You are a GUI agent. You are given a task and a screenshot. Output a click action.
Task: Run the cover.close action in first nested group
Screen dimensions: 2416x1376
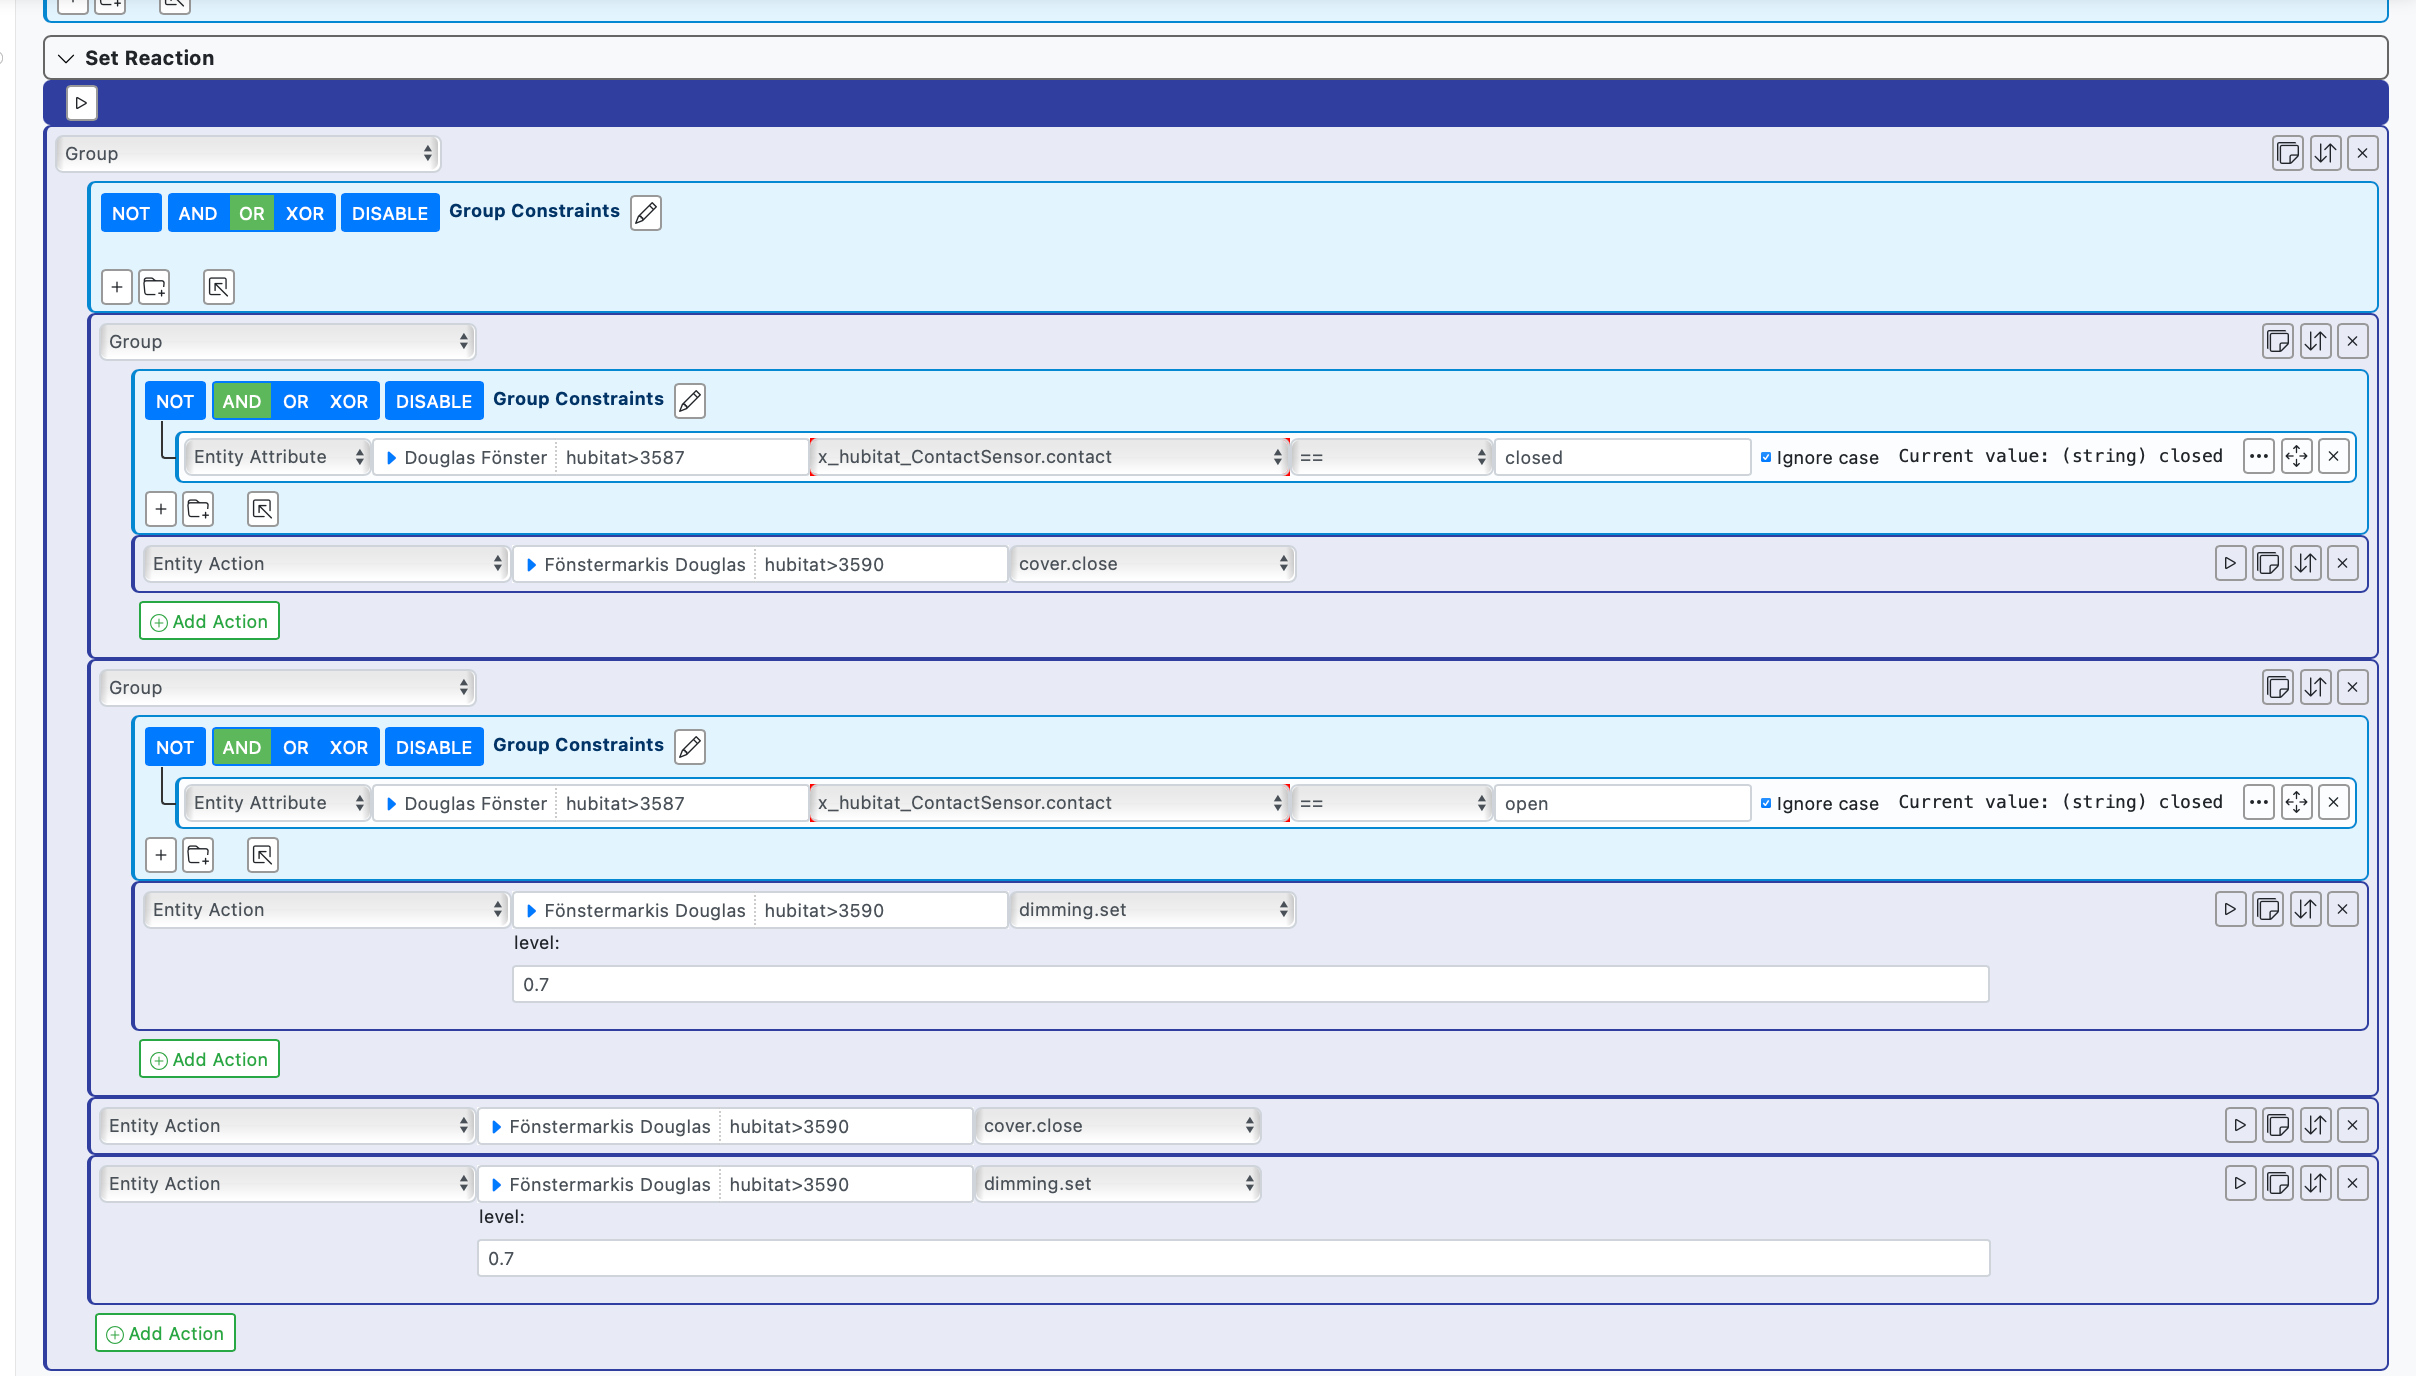click(x=2230, y=563)
